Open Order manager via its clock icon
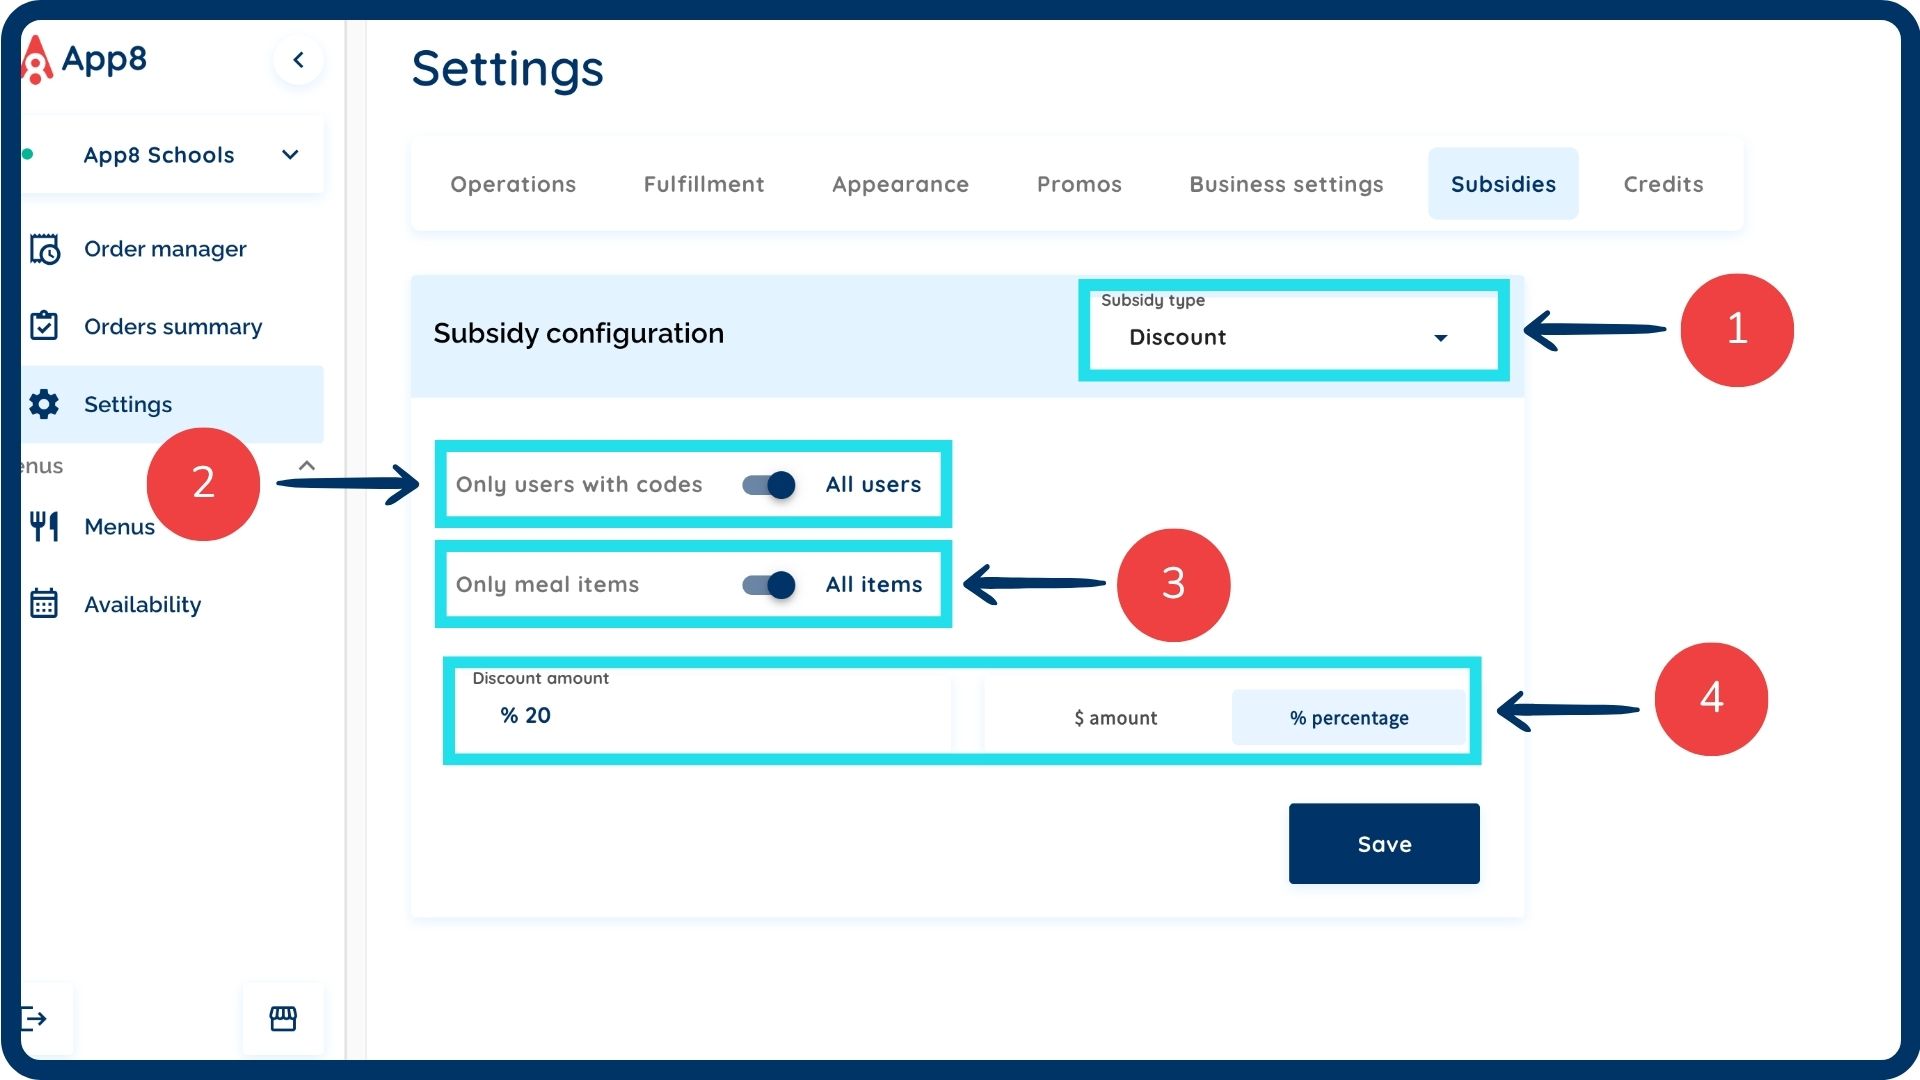Viewport: 1920px width, 1080px height. [45, 249]
